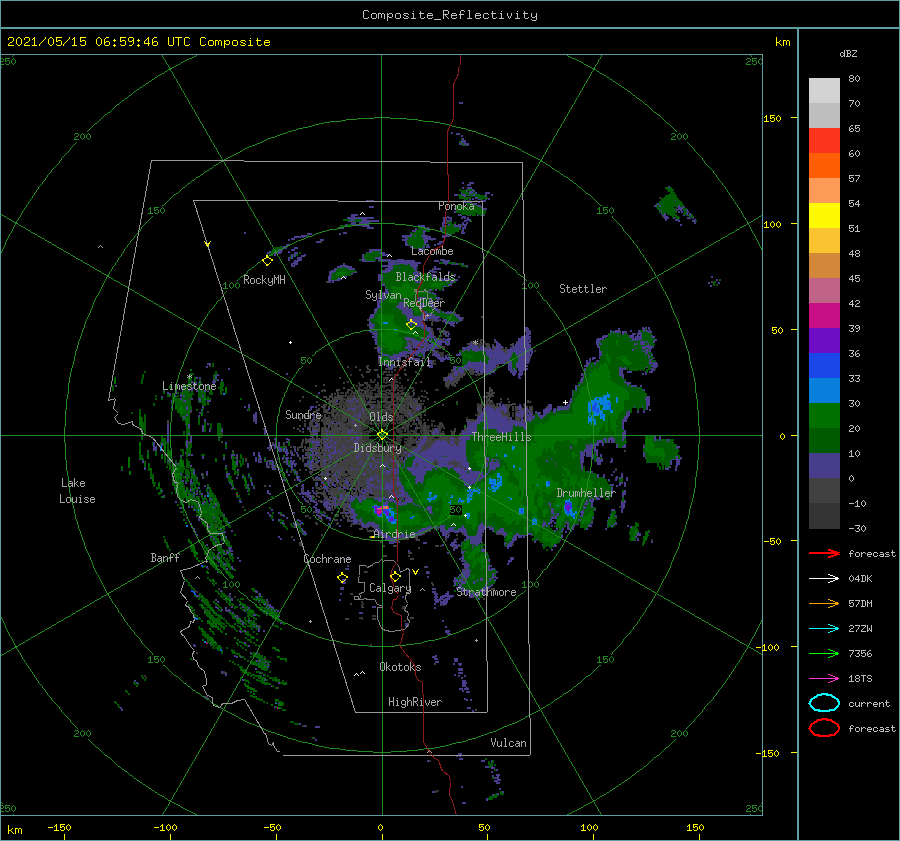900x841 pixels.
Task: Click the red color swatch at 60 dBZ
Action: 824,141
